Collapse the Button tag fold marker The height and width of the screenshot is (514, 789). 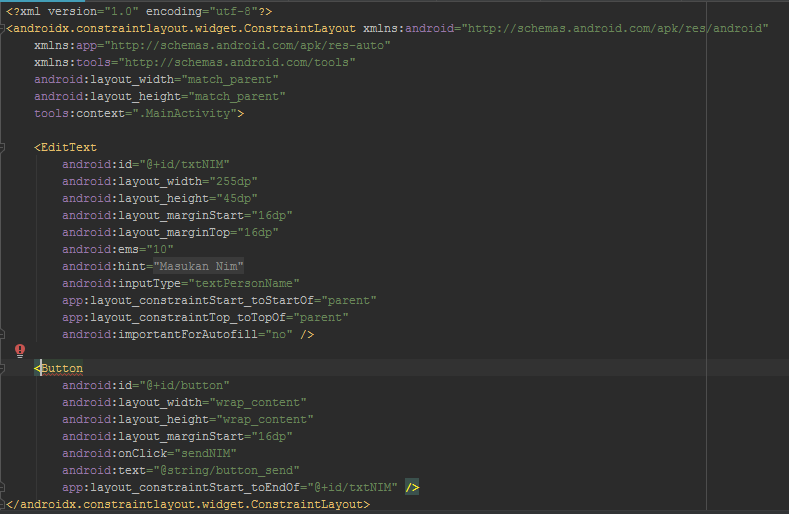point(2,369)
